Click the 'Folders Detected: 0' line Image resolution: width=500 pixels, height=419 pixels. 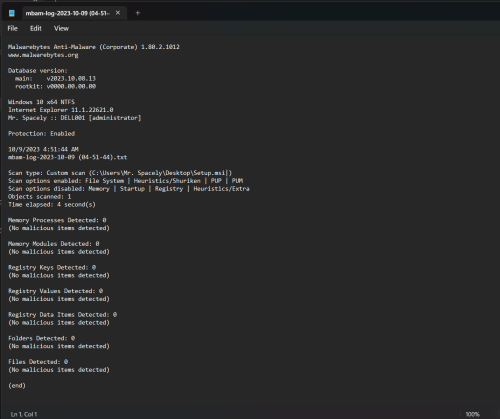click(41, 338)
